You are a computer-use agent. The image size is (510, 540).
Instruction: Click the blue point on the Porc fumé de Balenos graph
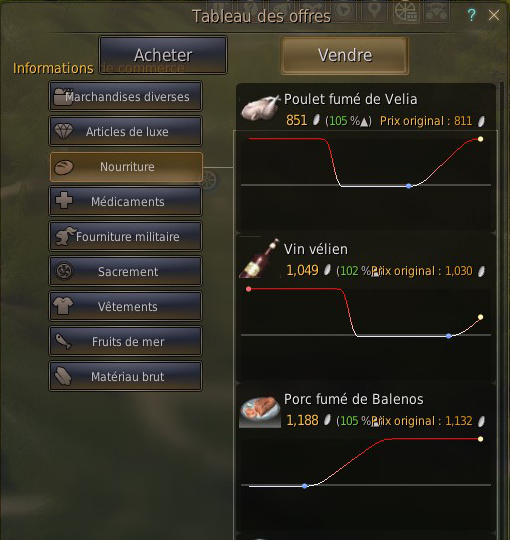pos(304,486)
